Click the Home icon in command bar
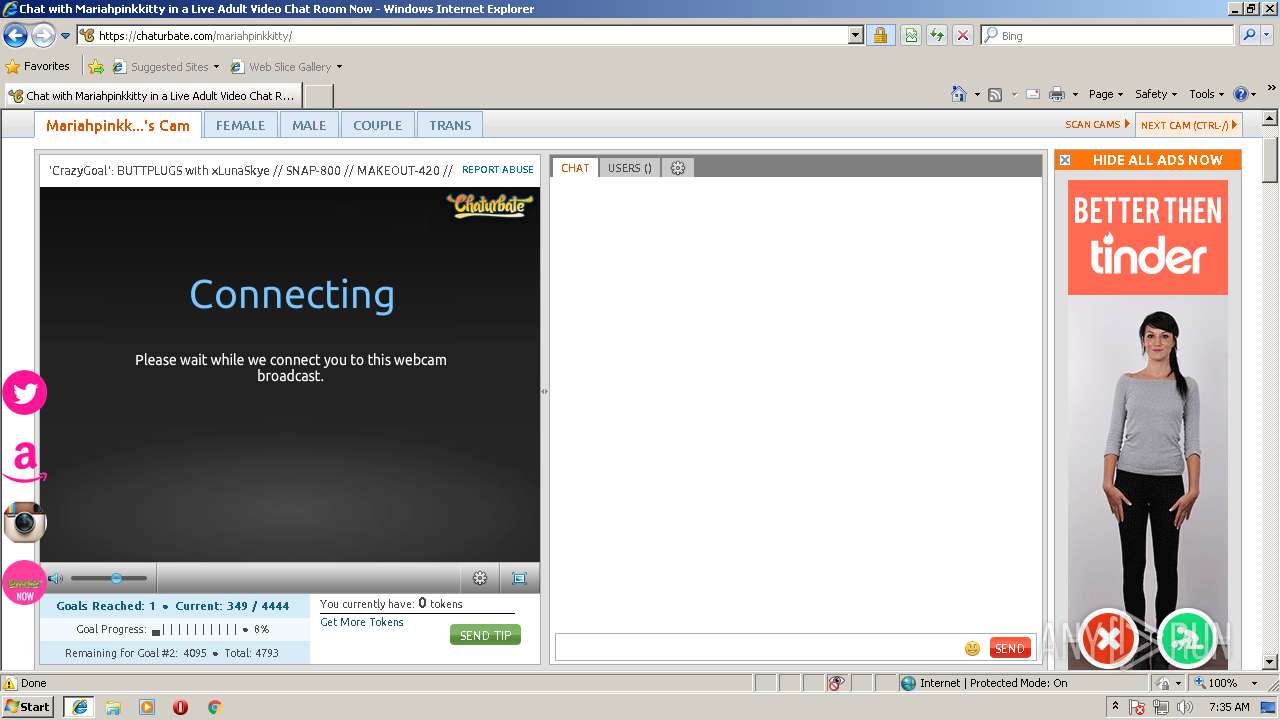1280x720 pixels. pyautogui.click(x=958, y=94)
